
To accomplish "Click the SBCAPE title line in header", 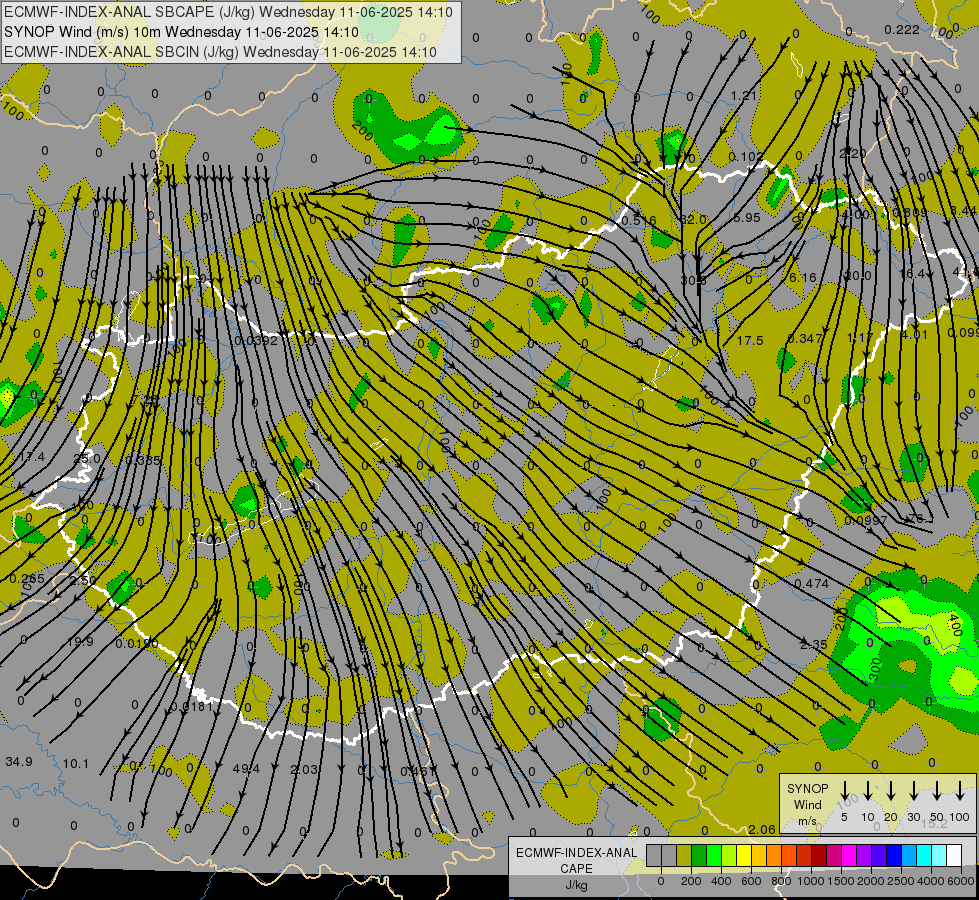I will pos(229,12).
